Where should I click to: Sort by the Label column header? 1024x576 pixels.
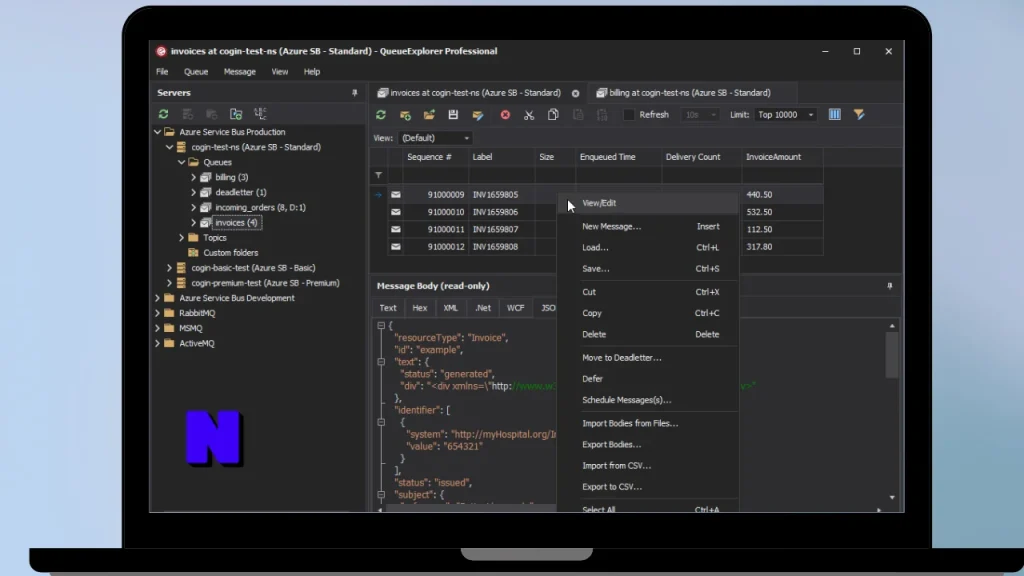click(x=502, y=157)
